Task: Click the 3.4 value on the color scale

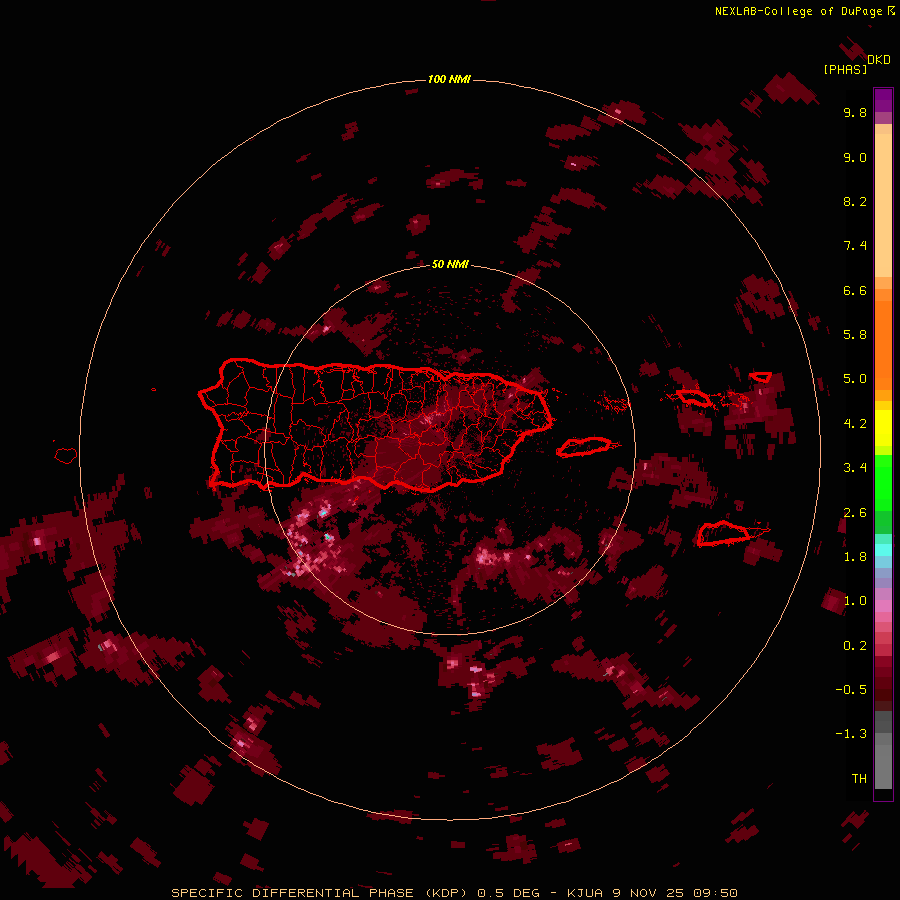Action: 855,468
